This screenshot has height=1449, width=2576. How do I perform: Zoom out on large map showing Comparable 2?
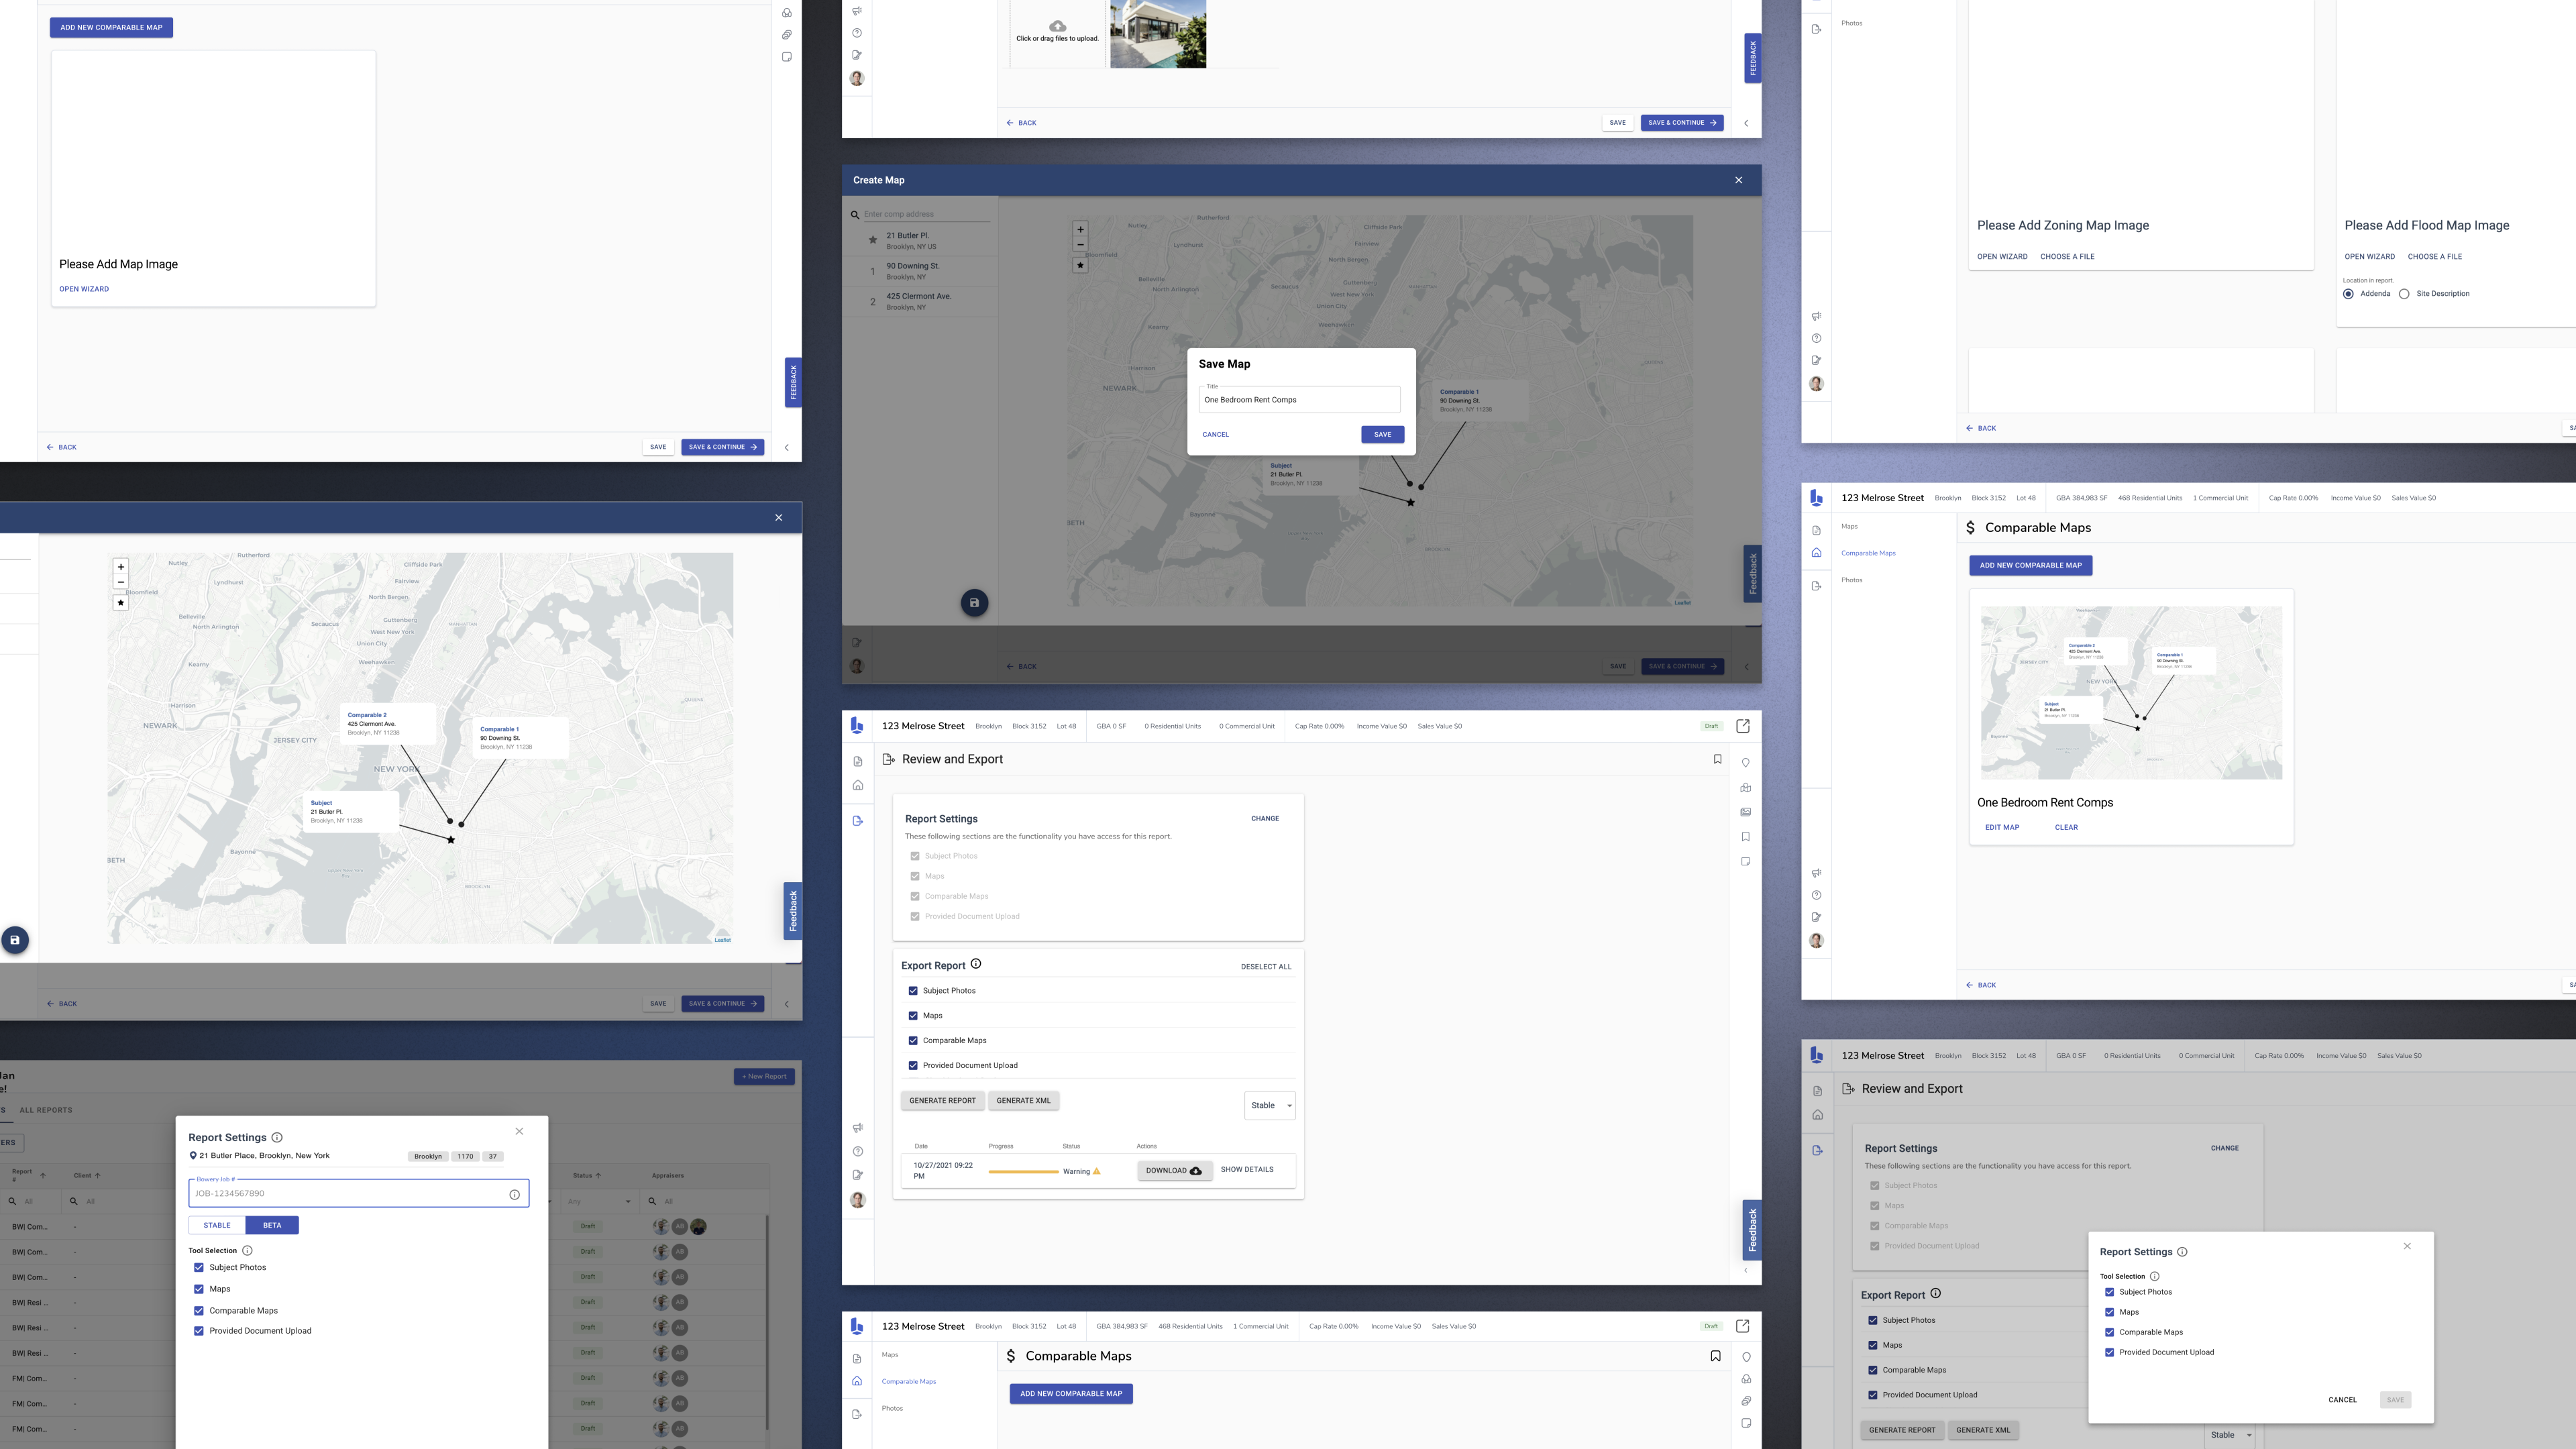(x=121, y=582)
